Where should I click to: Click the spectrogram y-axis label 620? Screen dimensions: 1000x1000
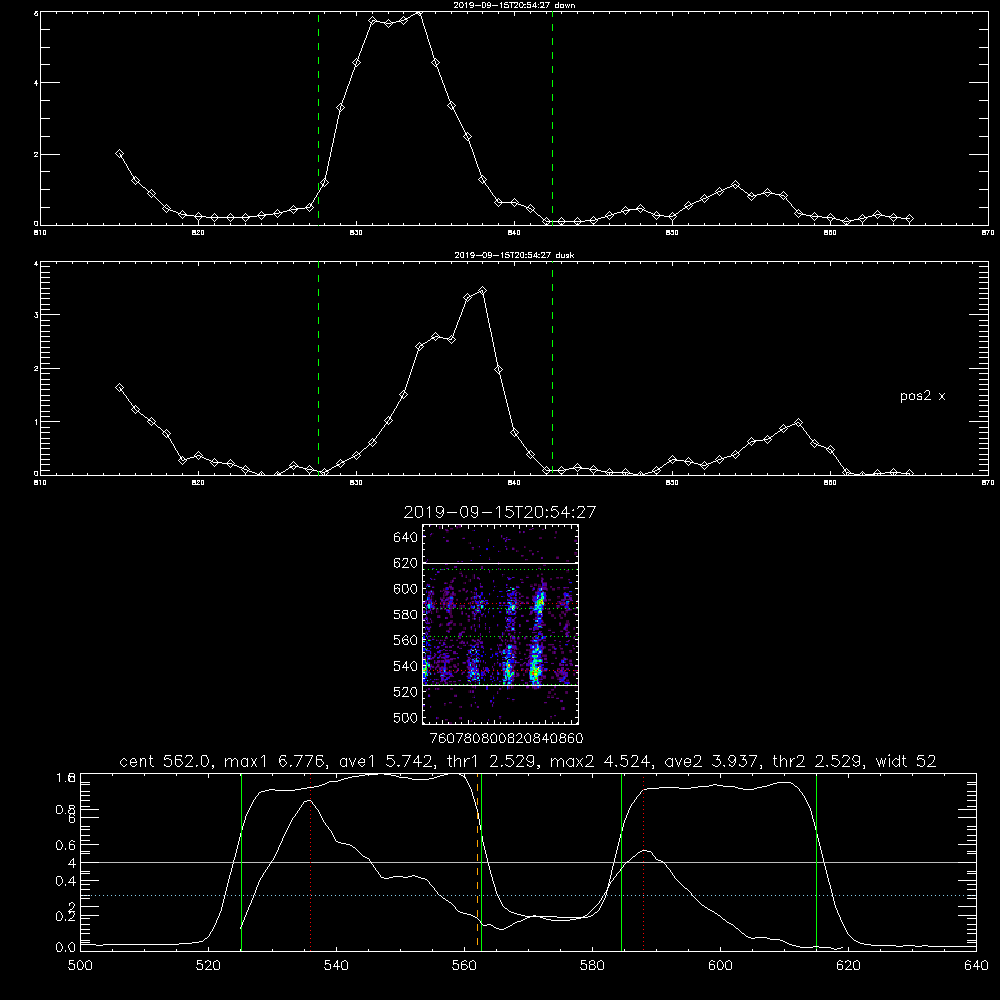coord(405,563)
